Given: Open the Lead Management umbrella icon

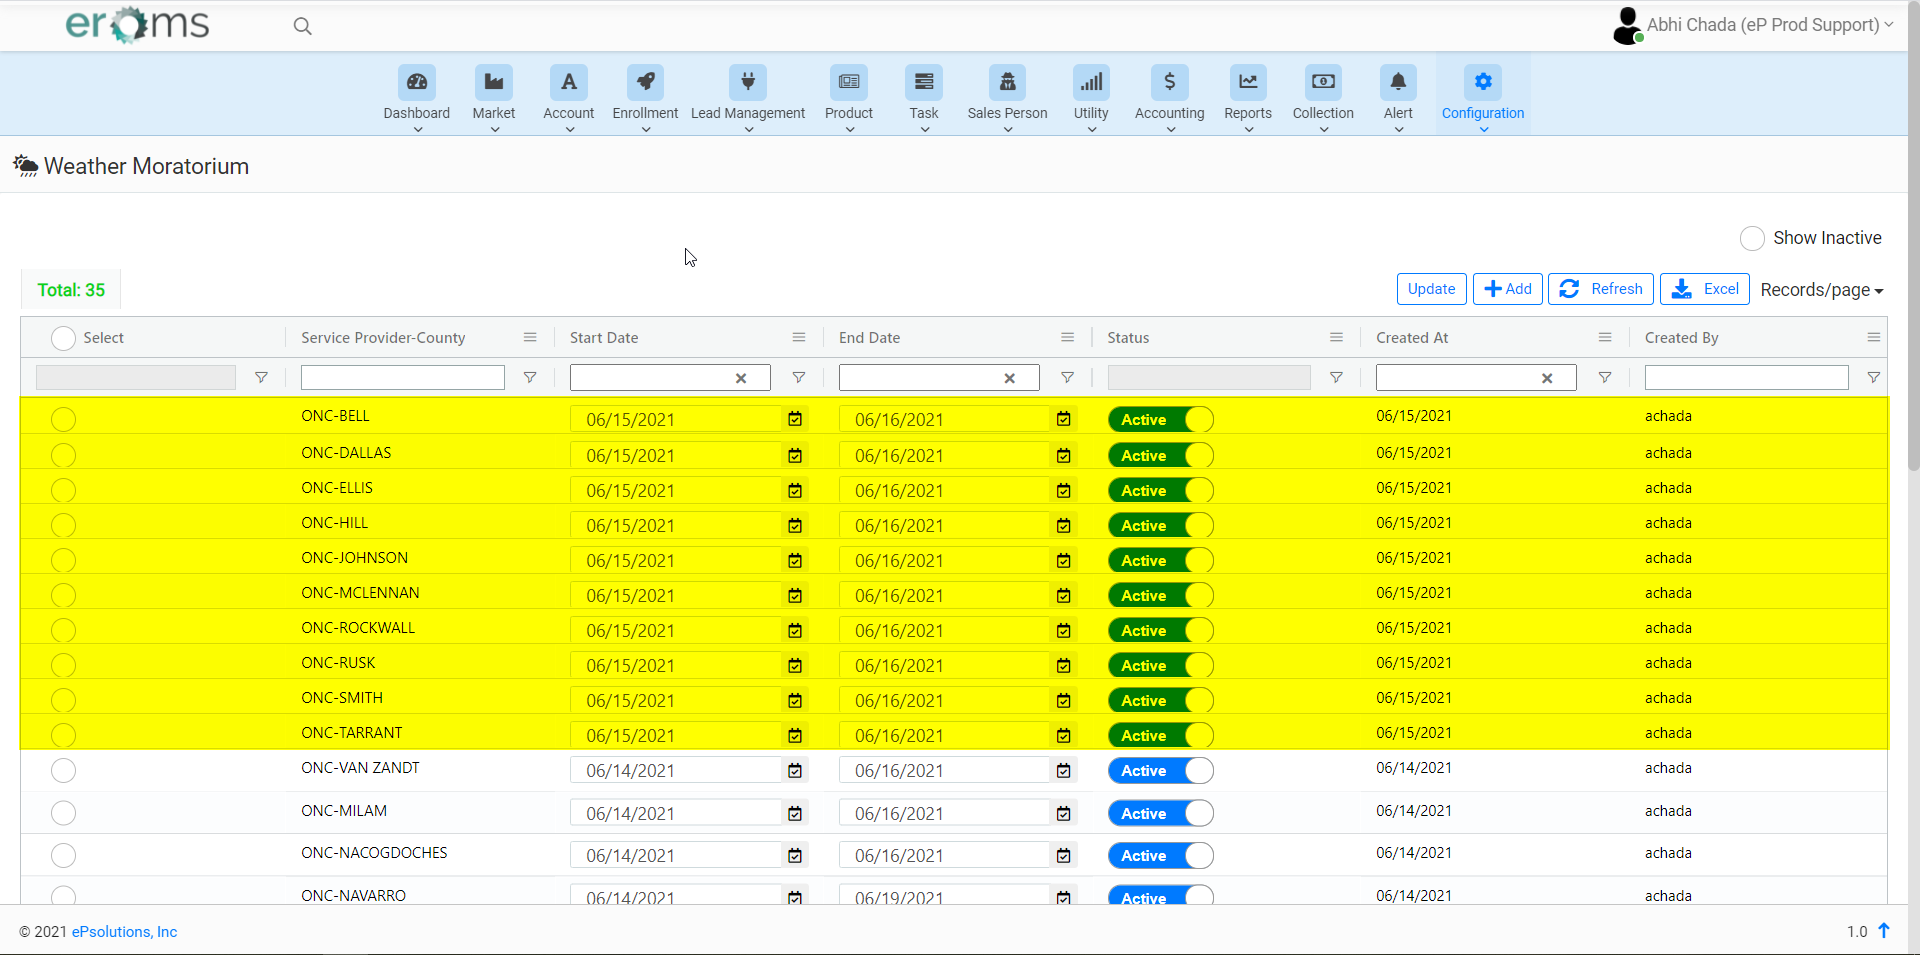Looking at the screenshot, I should pos(748,82).
